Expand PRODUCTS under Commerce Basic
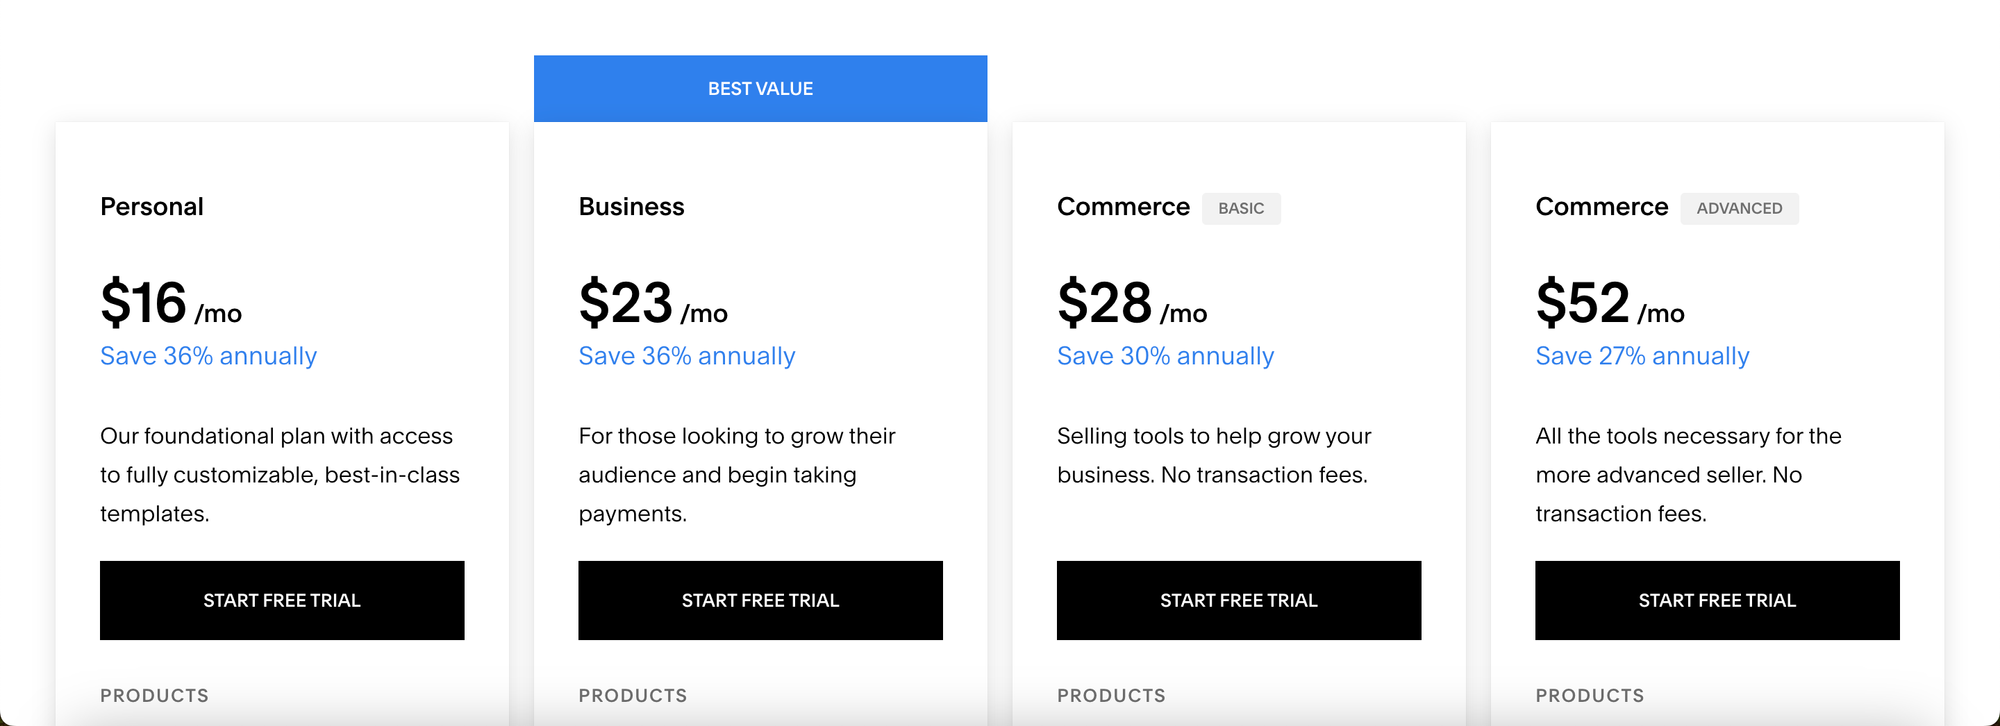Image resolution: width=2000 pixels, height=726 pixels. click(1111, 695)
